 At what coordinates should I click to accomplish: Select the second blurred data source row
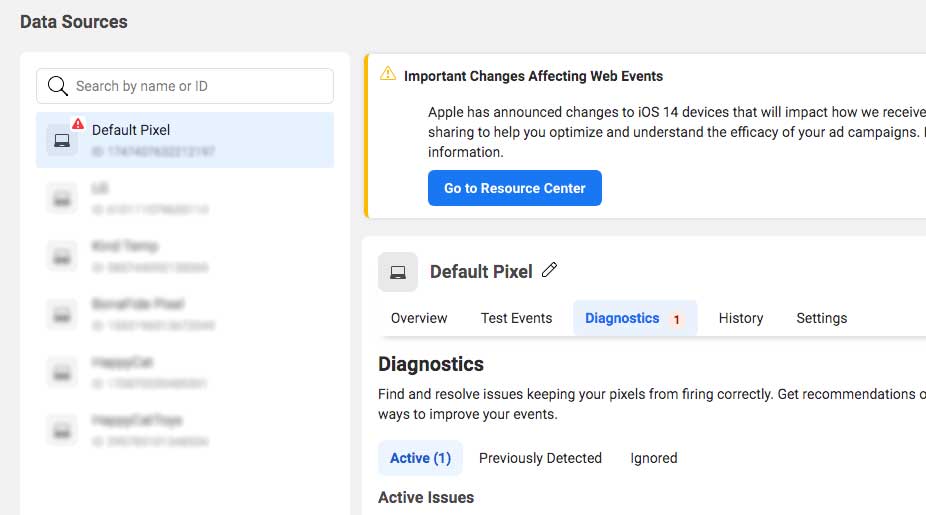click(x=185, y=198)
